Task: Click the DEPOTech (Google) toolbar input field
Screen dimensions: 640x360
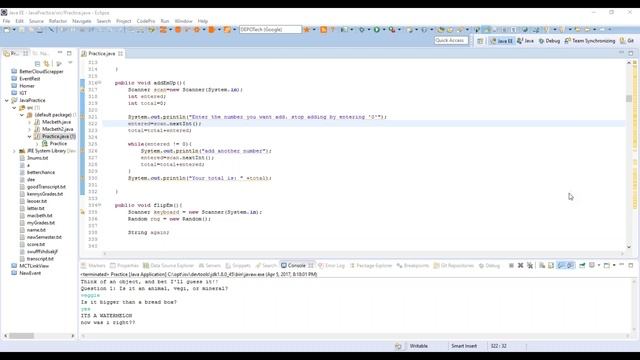Action: pos(270,29)
